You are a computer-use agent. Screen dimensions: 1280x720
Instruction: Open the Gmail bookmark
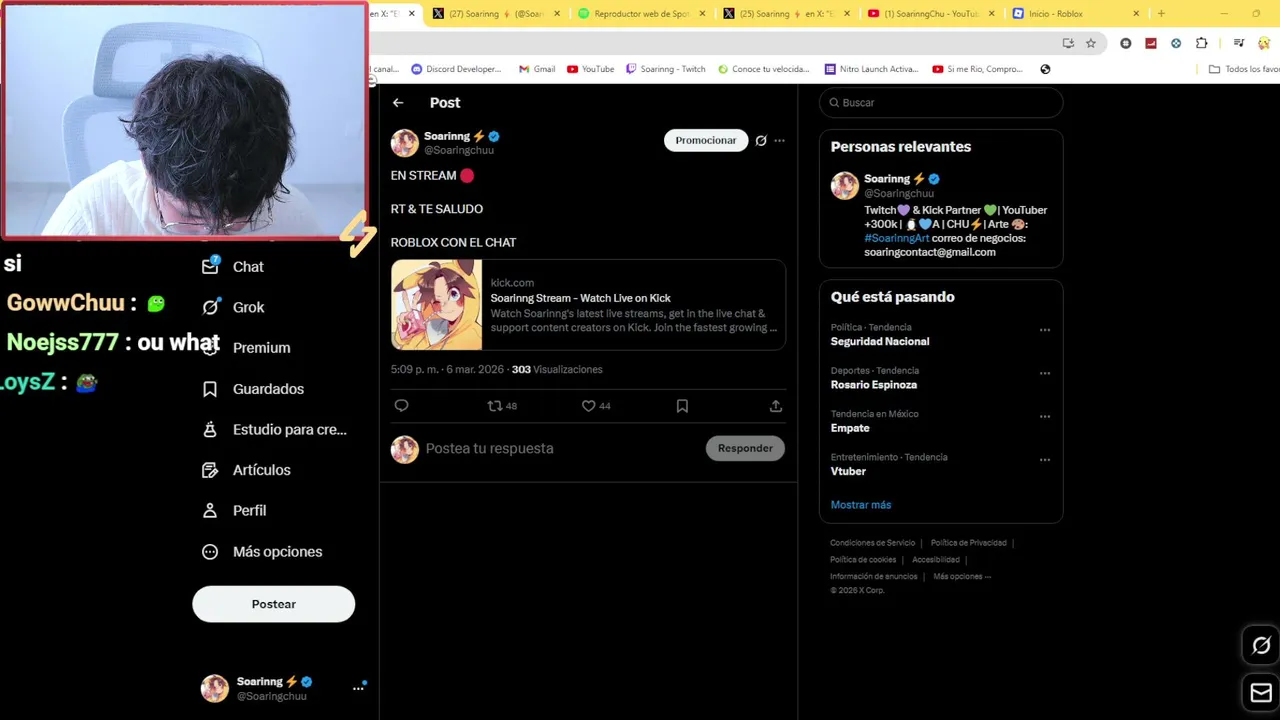[537, 69]
